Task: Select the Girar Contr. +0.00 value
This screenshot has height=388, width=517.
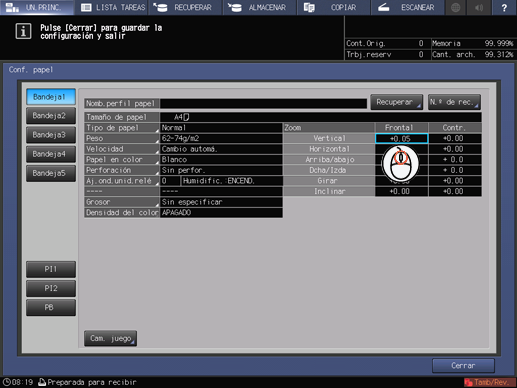Action: pyautogui.click(x=455, y=181)
